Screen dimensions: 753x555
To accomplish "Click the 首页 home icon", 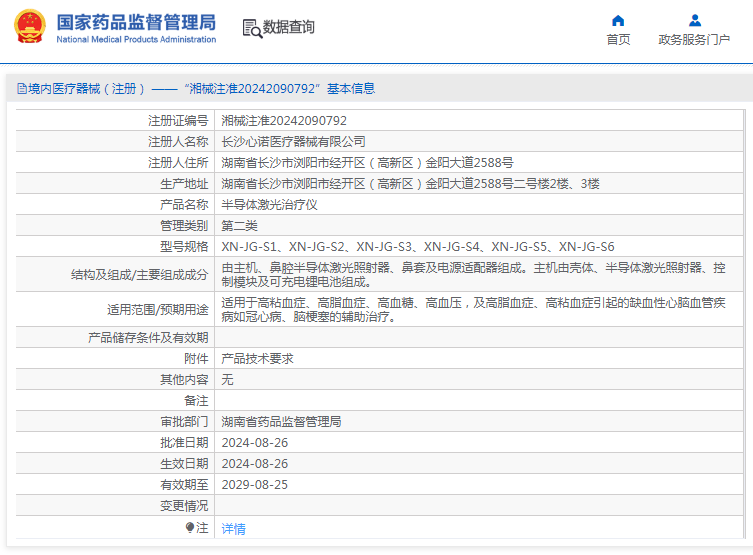I will tap(618, 21).
